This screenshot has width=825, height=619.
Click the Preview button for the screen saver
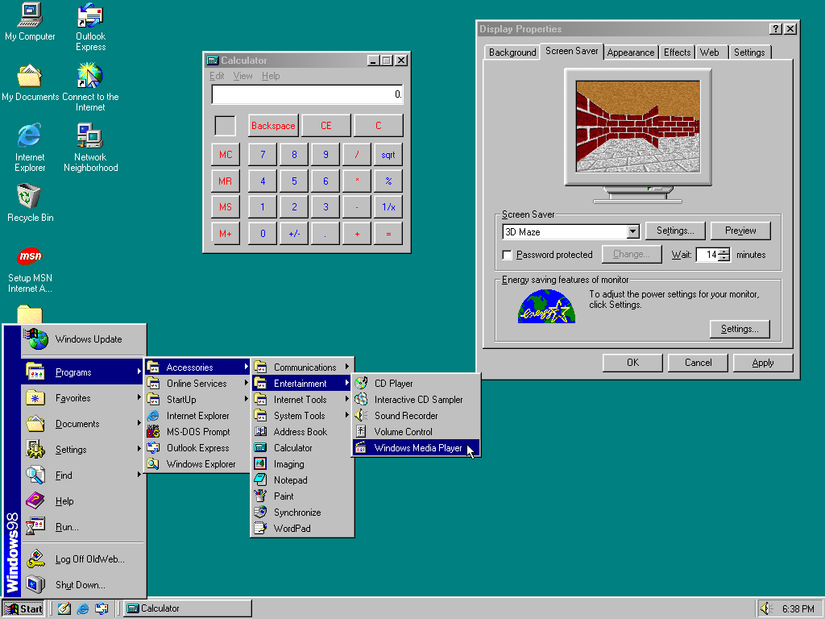740,230
